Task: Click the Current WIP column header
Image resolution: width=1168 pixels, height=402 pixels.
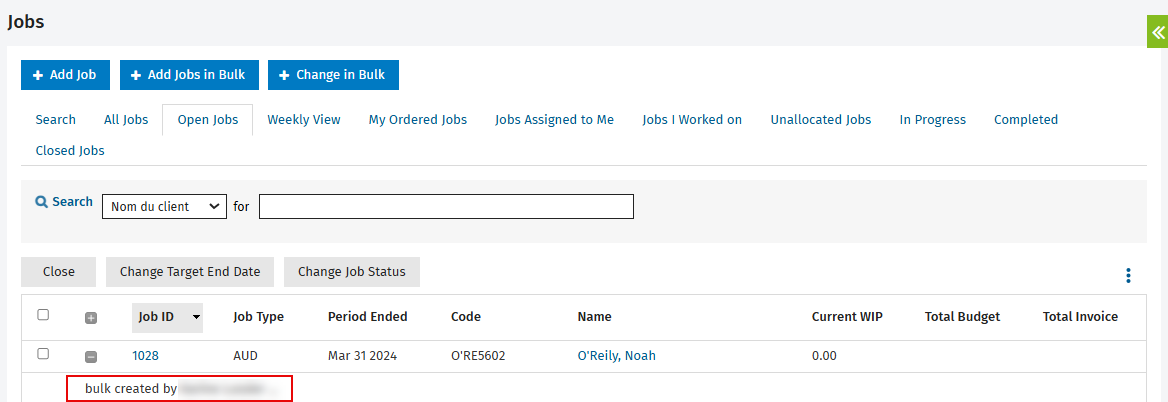Action: click(x=847, y=317)
